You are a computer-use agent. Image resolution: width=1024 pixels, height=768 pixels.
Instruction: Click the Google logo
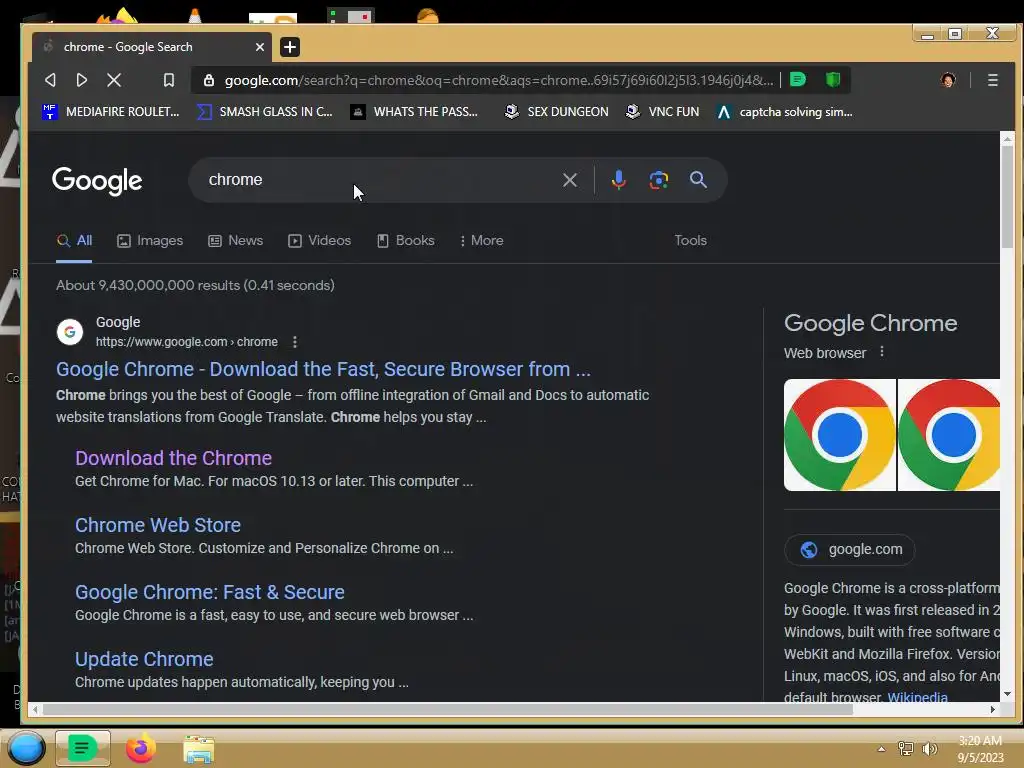pos(97,181)
